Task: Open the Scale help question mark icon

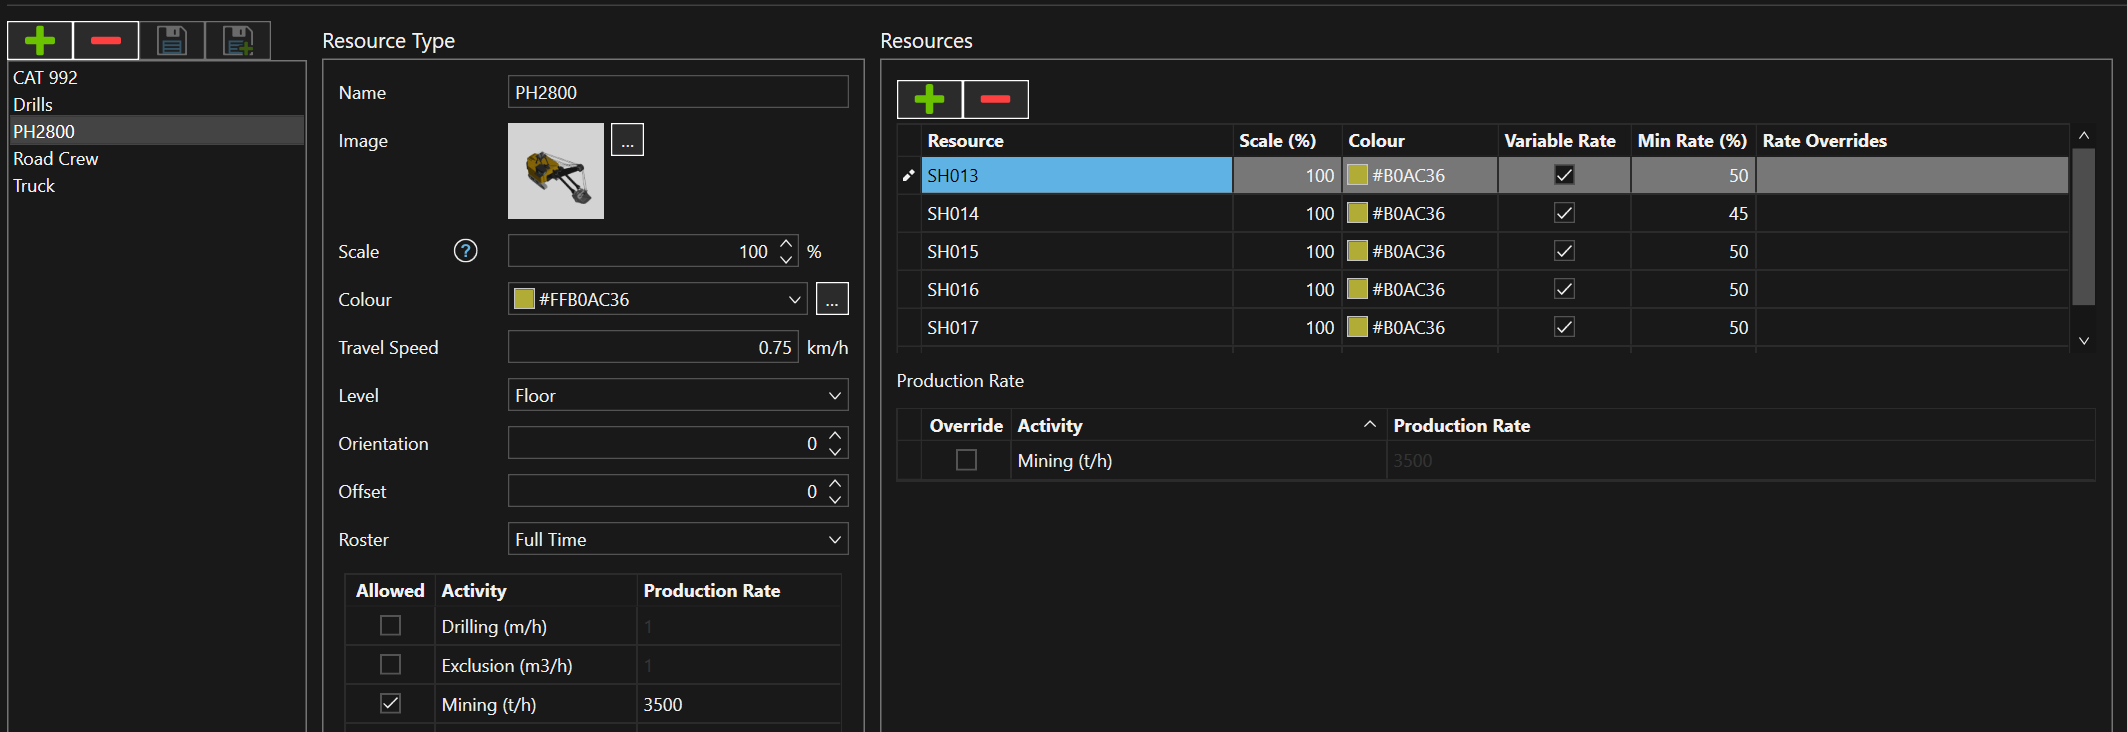Action: 465,251
